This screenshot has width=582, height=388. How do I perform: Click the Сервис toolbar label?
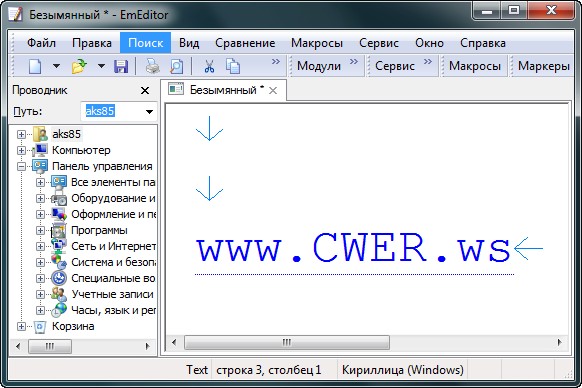[395, 66]
